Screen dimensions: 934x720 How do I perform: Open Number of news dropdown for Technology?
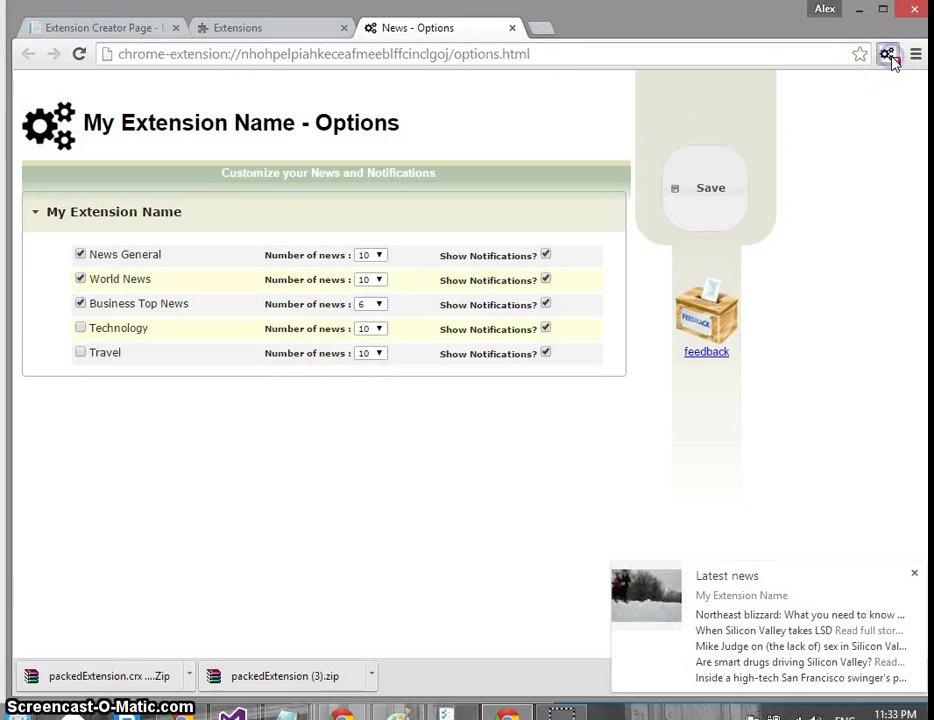(x=371, y=329)
